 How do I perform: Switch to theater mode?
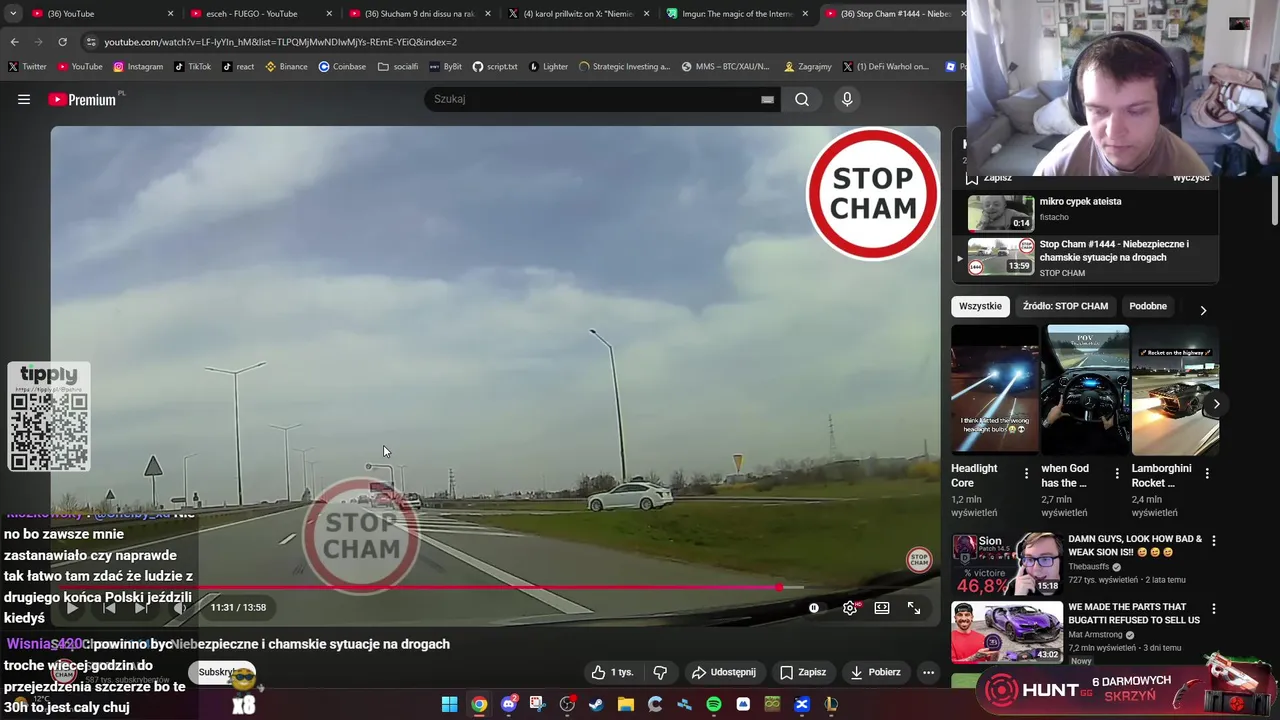(x=882, y=607)
